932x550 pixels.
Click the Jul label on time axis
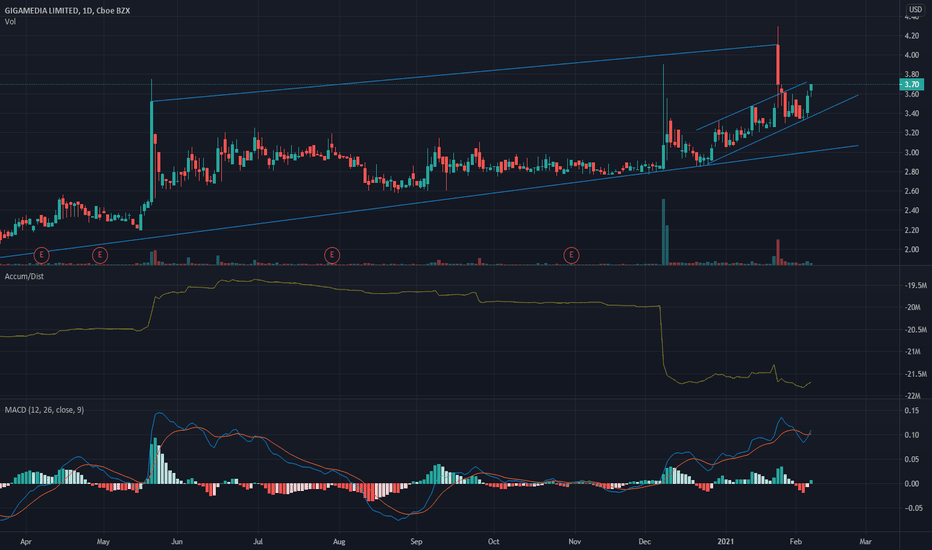pyautogui.click(x=258, y=542)
